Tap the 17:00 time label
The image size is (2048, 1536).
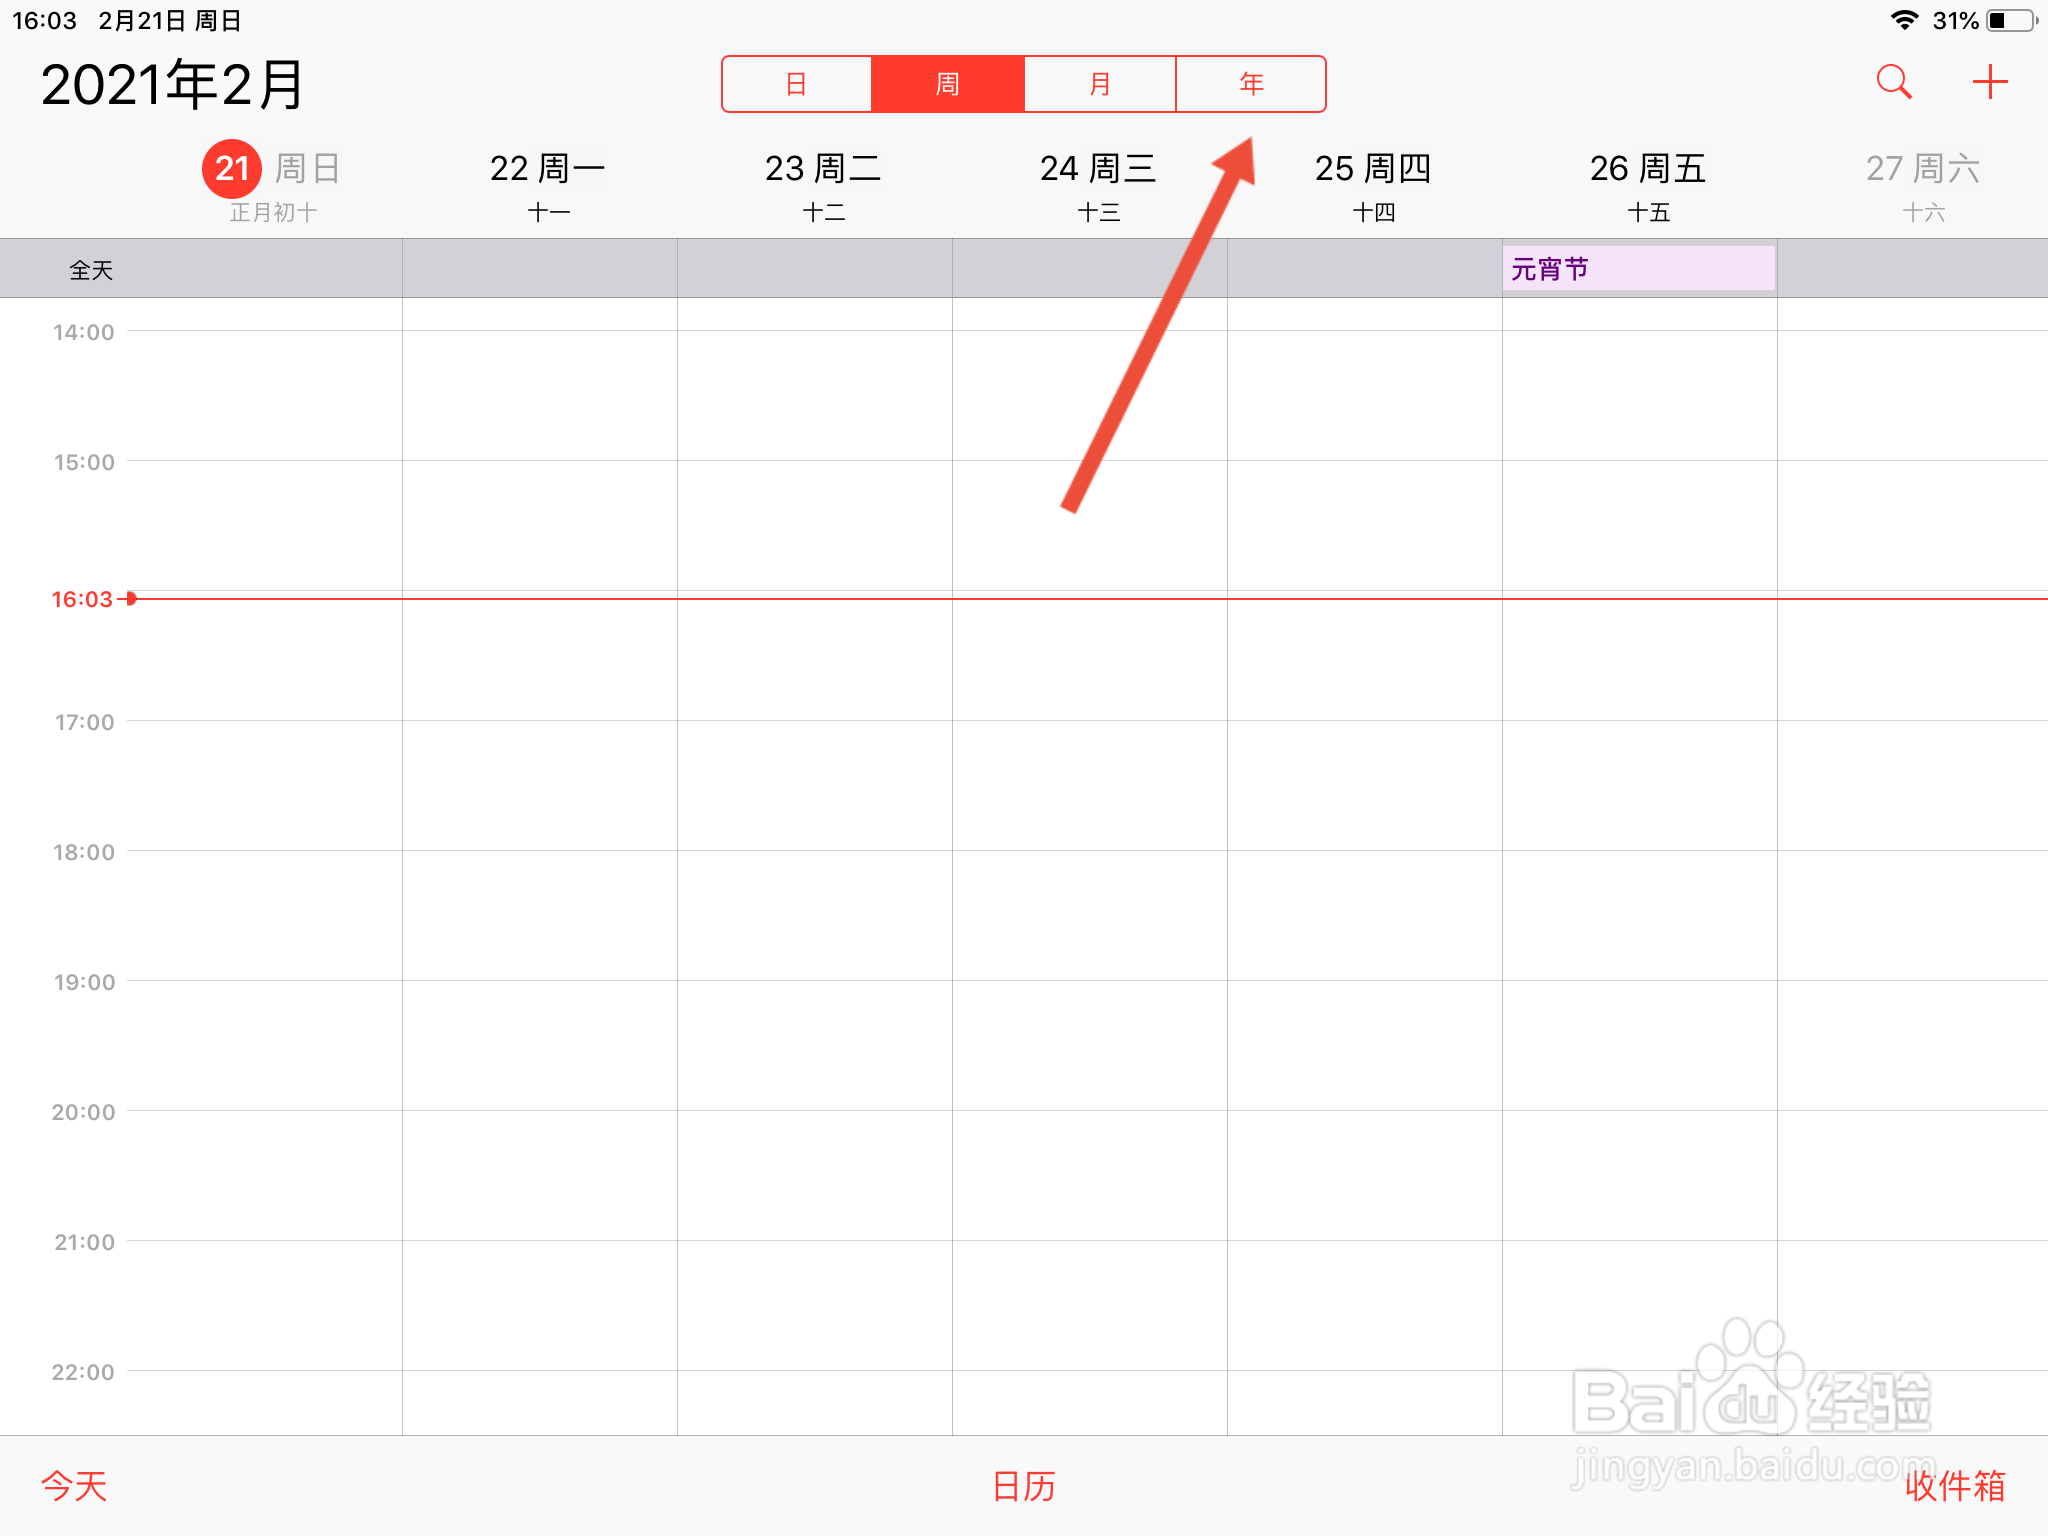(x=84, y=722)
